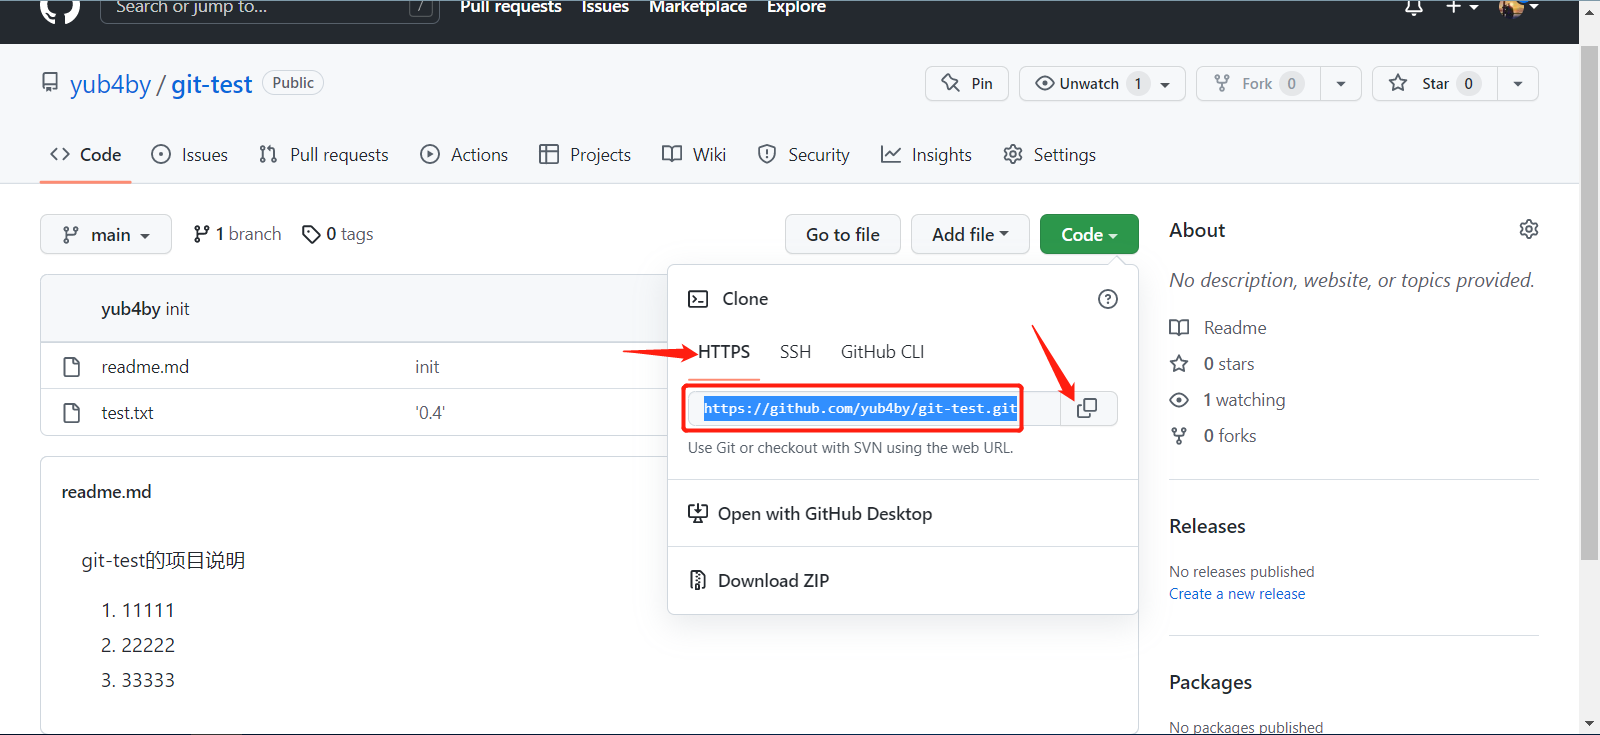Open test.txt in the file list
Image resolution: width=1600 pixels, height=735 pixels.
[127, 413]
